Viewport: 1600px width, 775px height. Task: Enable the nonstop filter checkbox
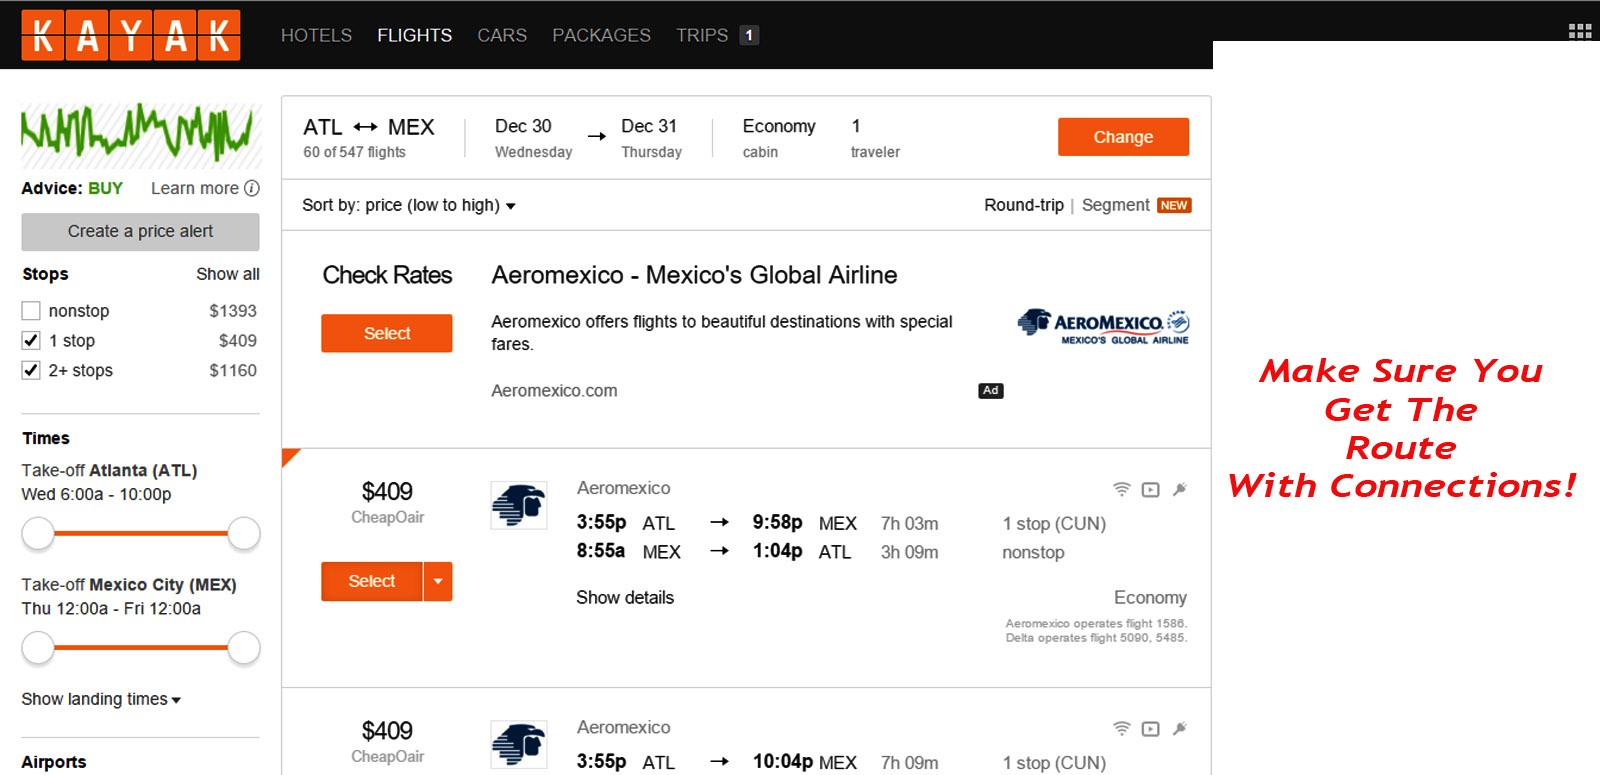(x=31, y=311)
